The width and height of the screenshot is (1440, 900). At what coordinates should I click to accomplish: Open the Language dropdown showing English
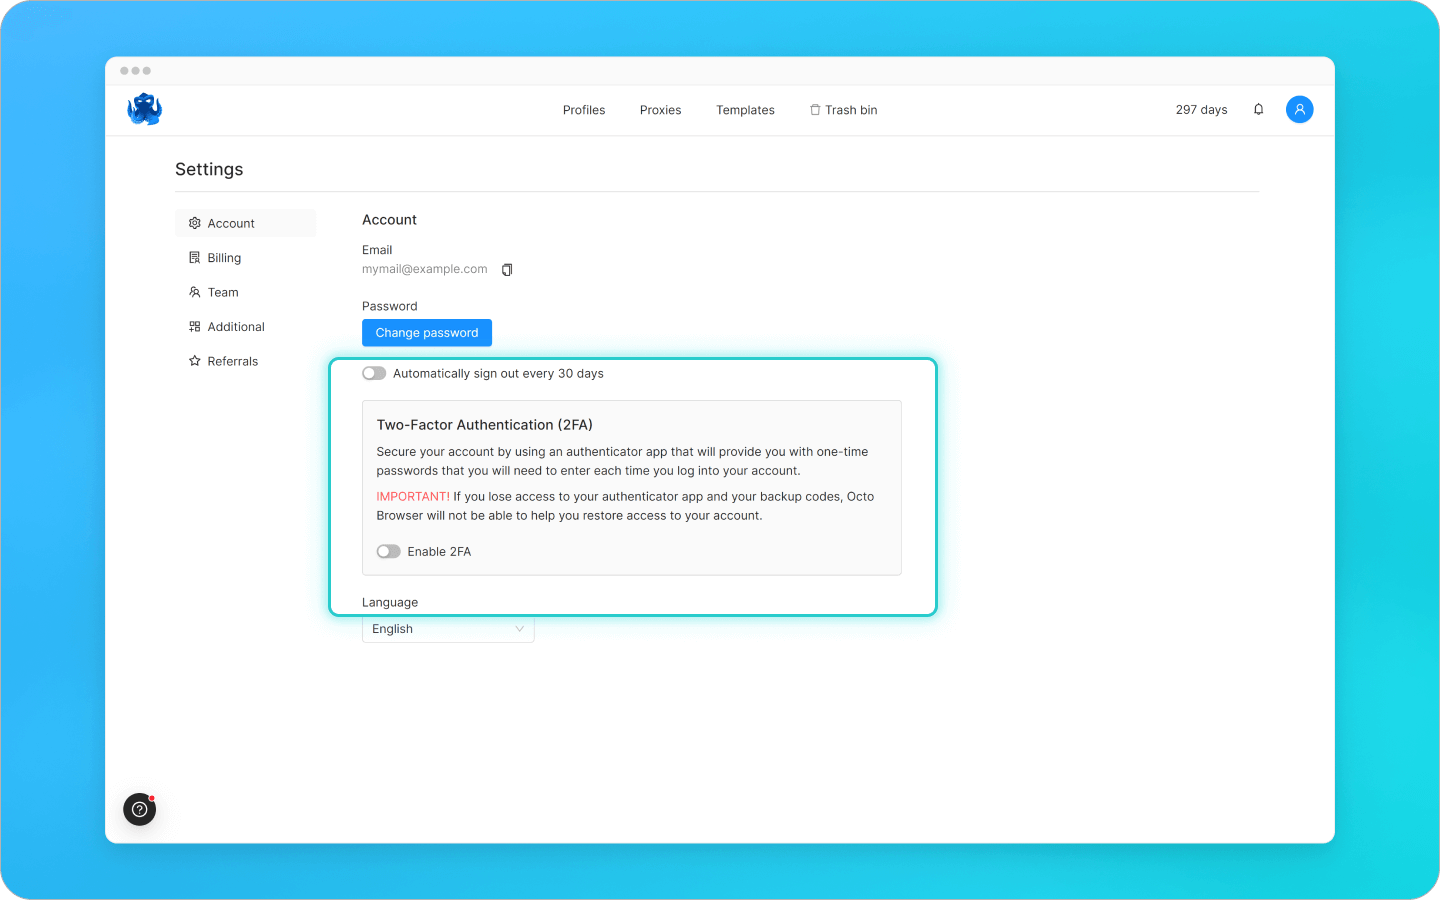pos(448,628)
